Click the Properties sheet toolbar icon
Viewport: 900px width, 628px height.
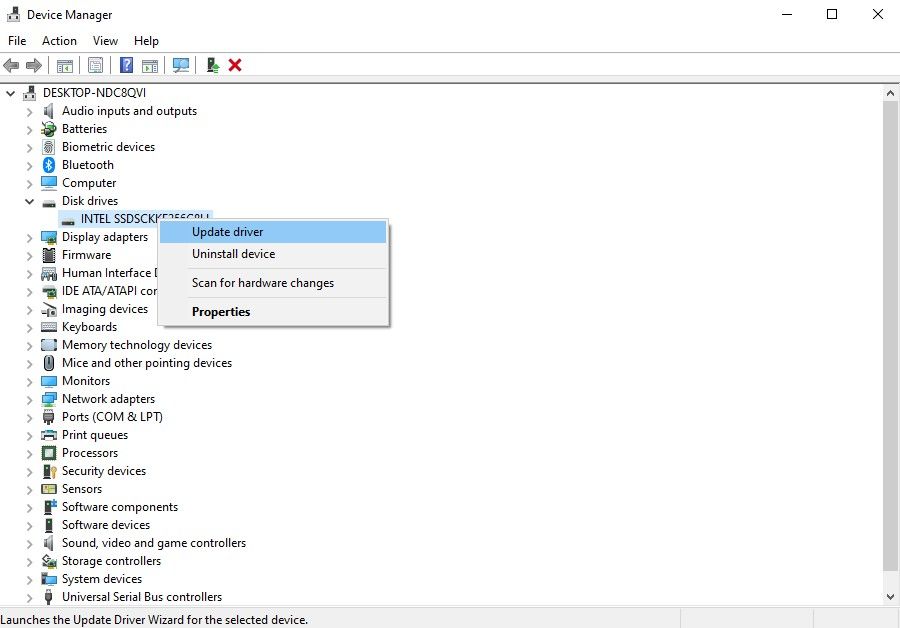point(95,65)
